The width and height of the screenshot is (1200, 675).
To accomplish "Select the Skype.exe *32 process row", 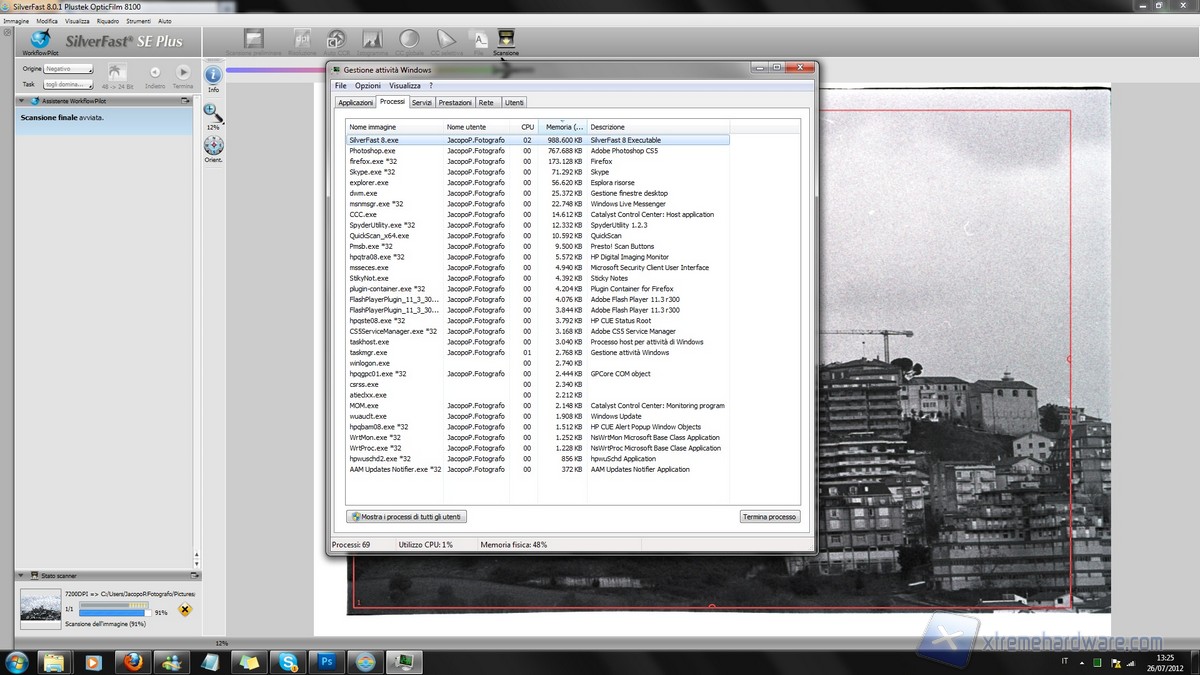I will click(x=537, y=172).
